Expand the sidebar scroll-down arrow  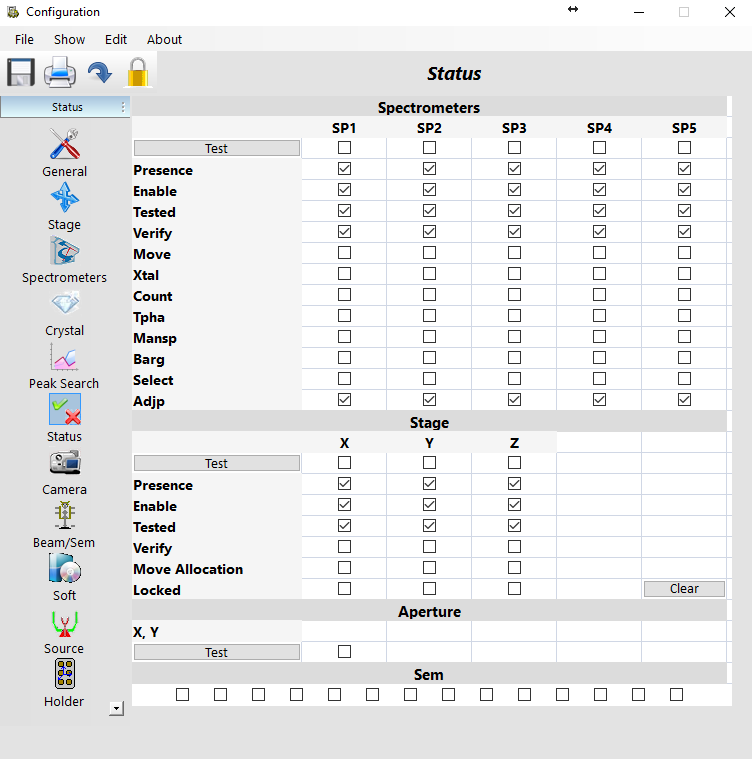(x=116, y=708)
